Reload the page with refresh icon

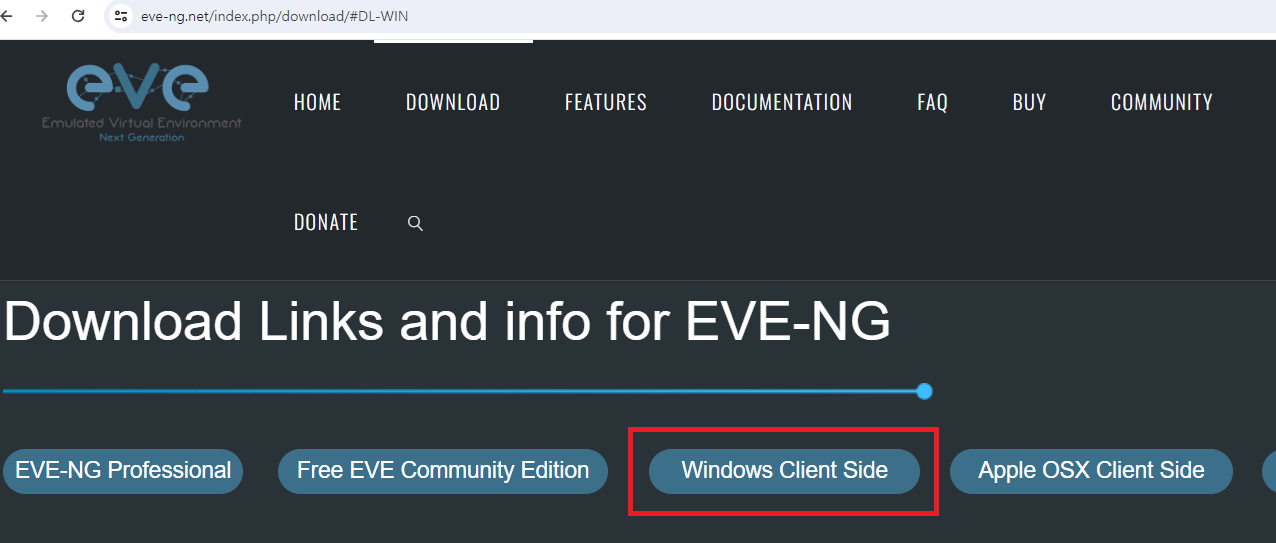[x=78, y=16]
